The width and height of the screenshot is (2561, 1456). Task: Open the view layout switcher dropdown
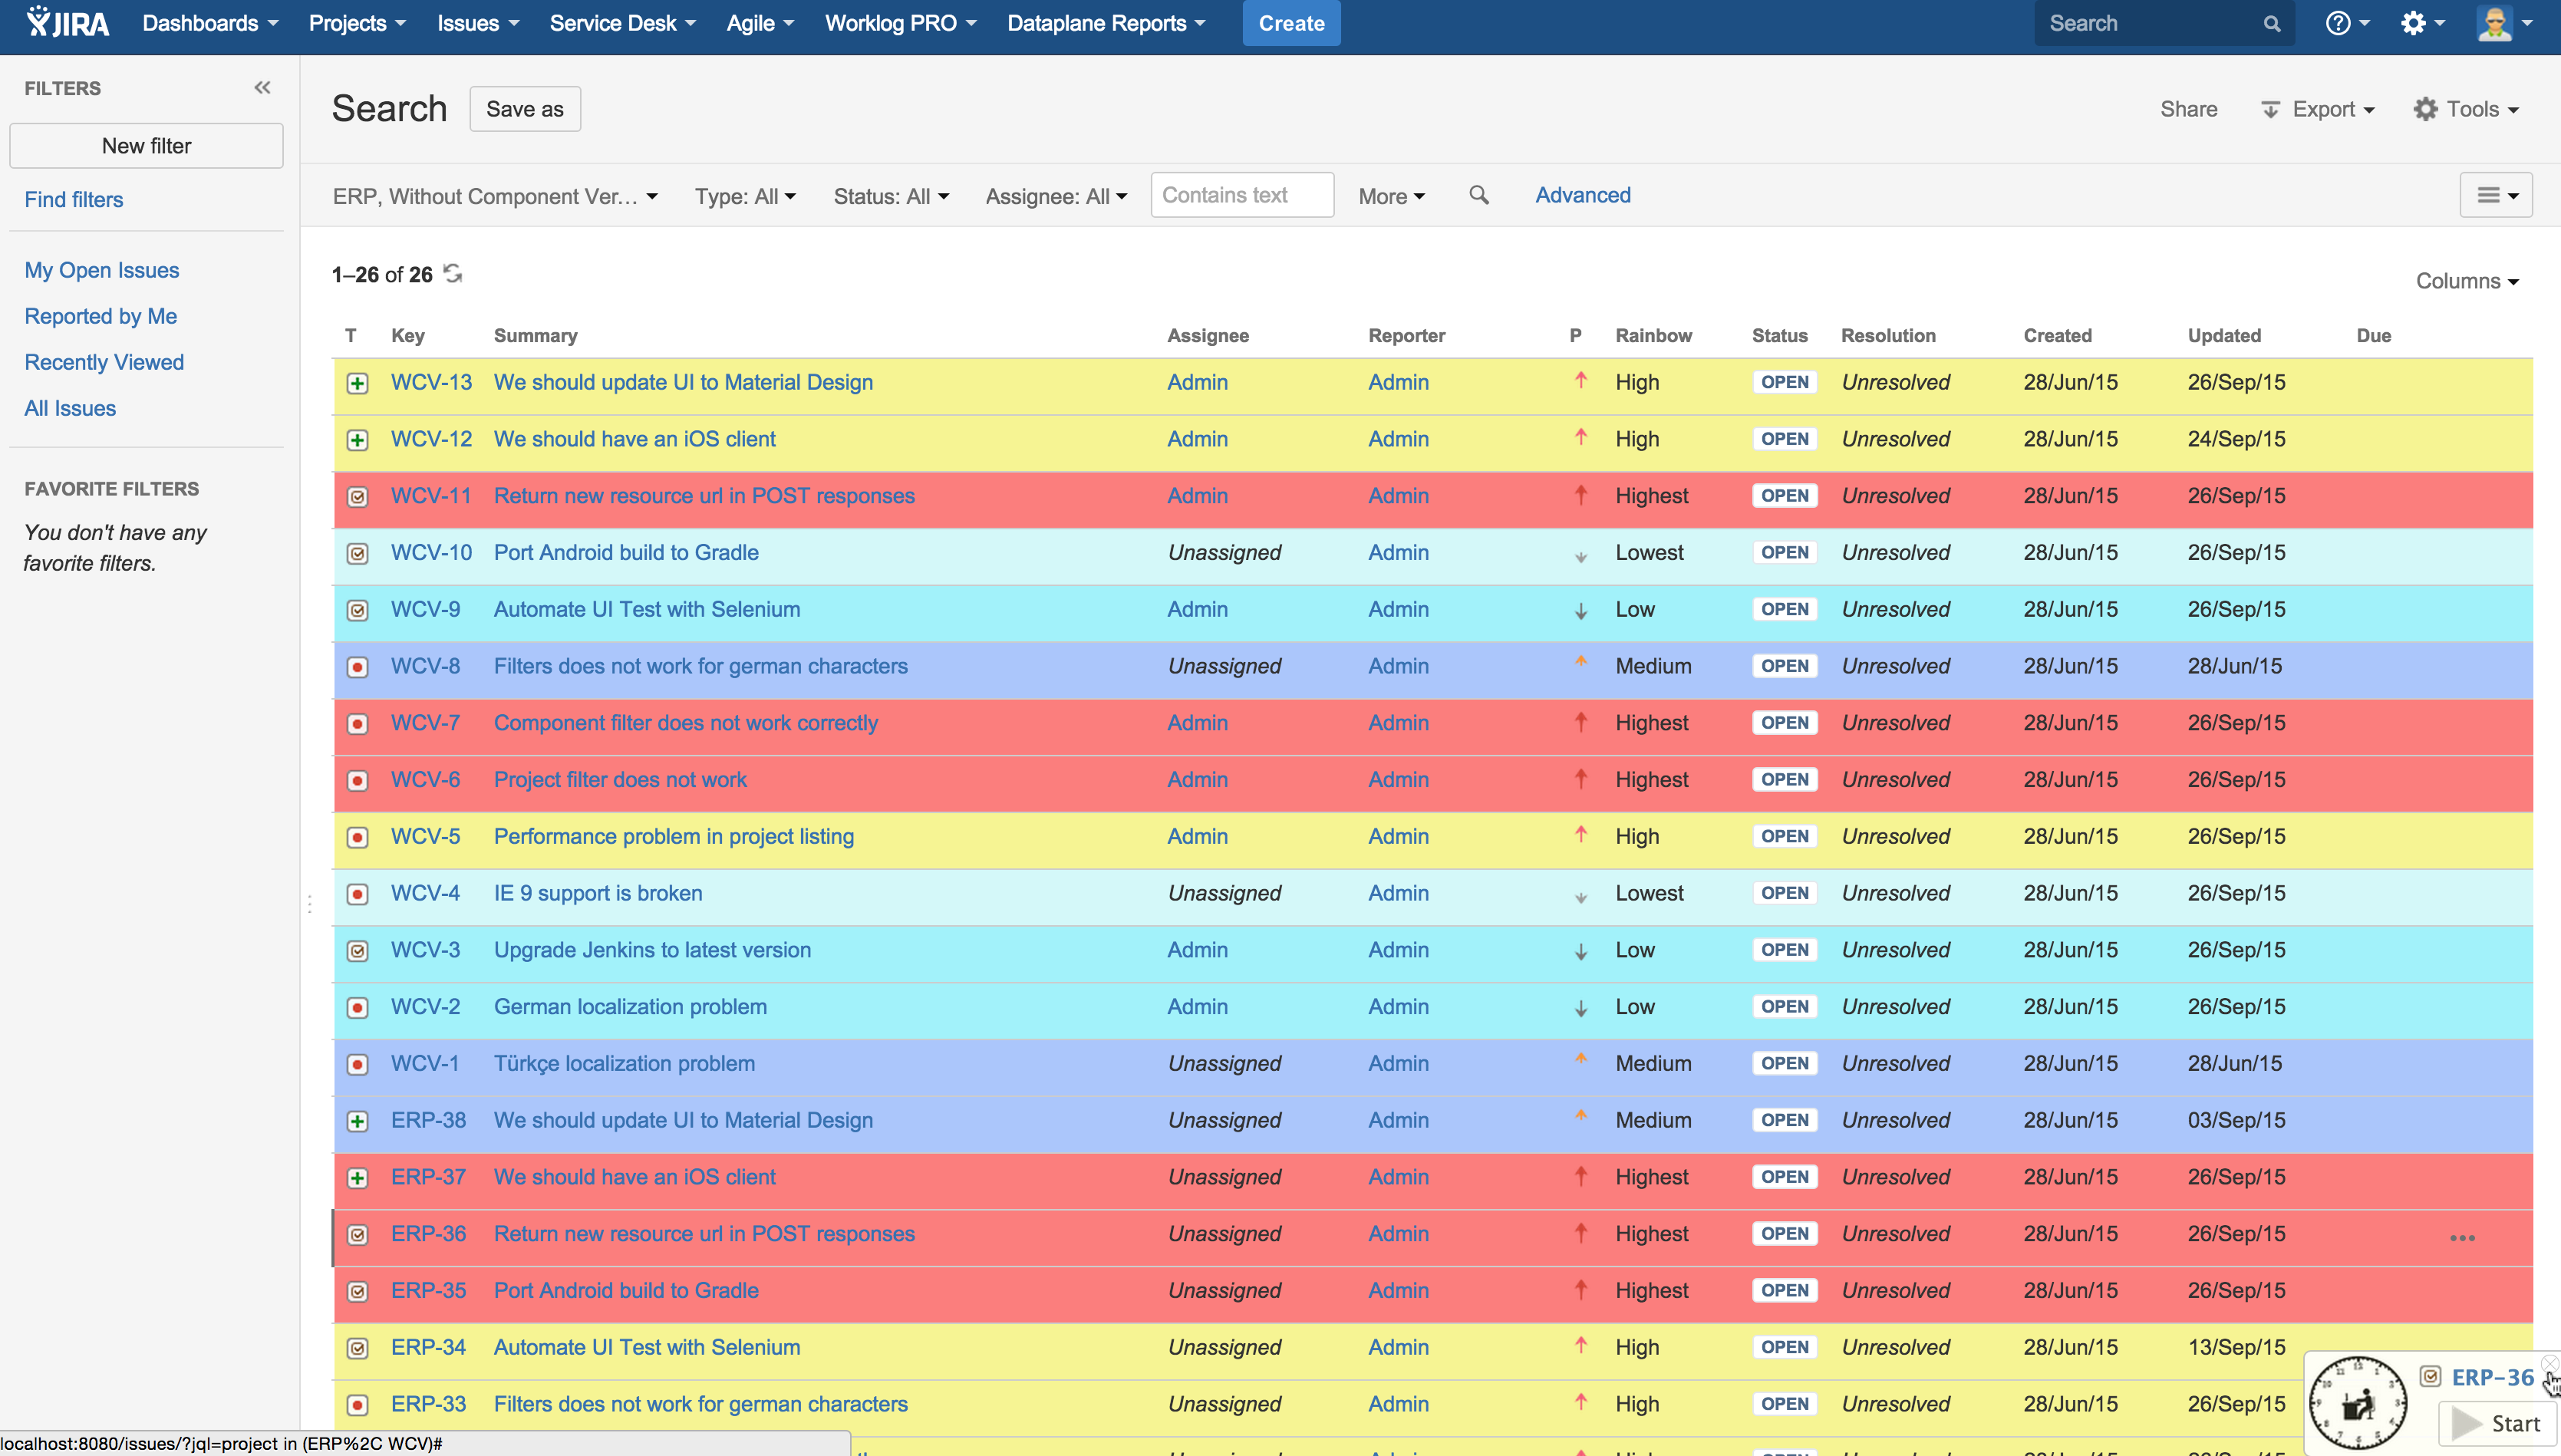click(x=2495, y=195)
